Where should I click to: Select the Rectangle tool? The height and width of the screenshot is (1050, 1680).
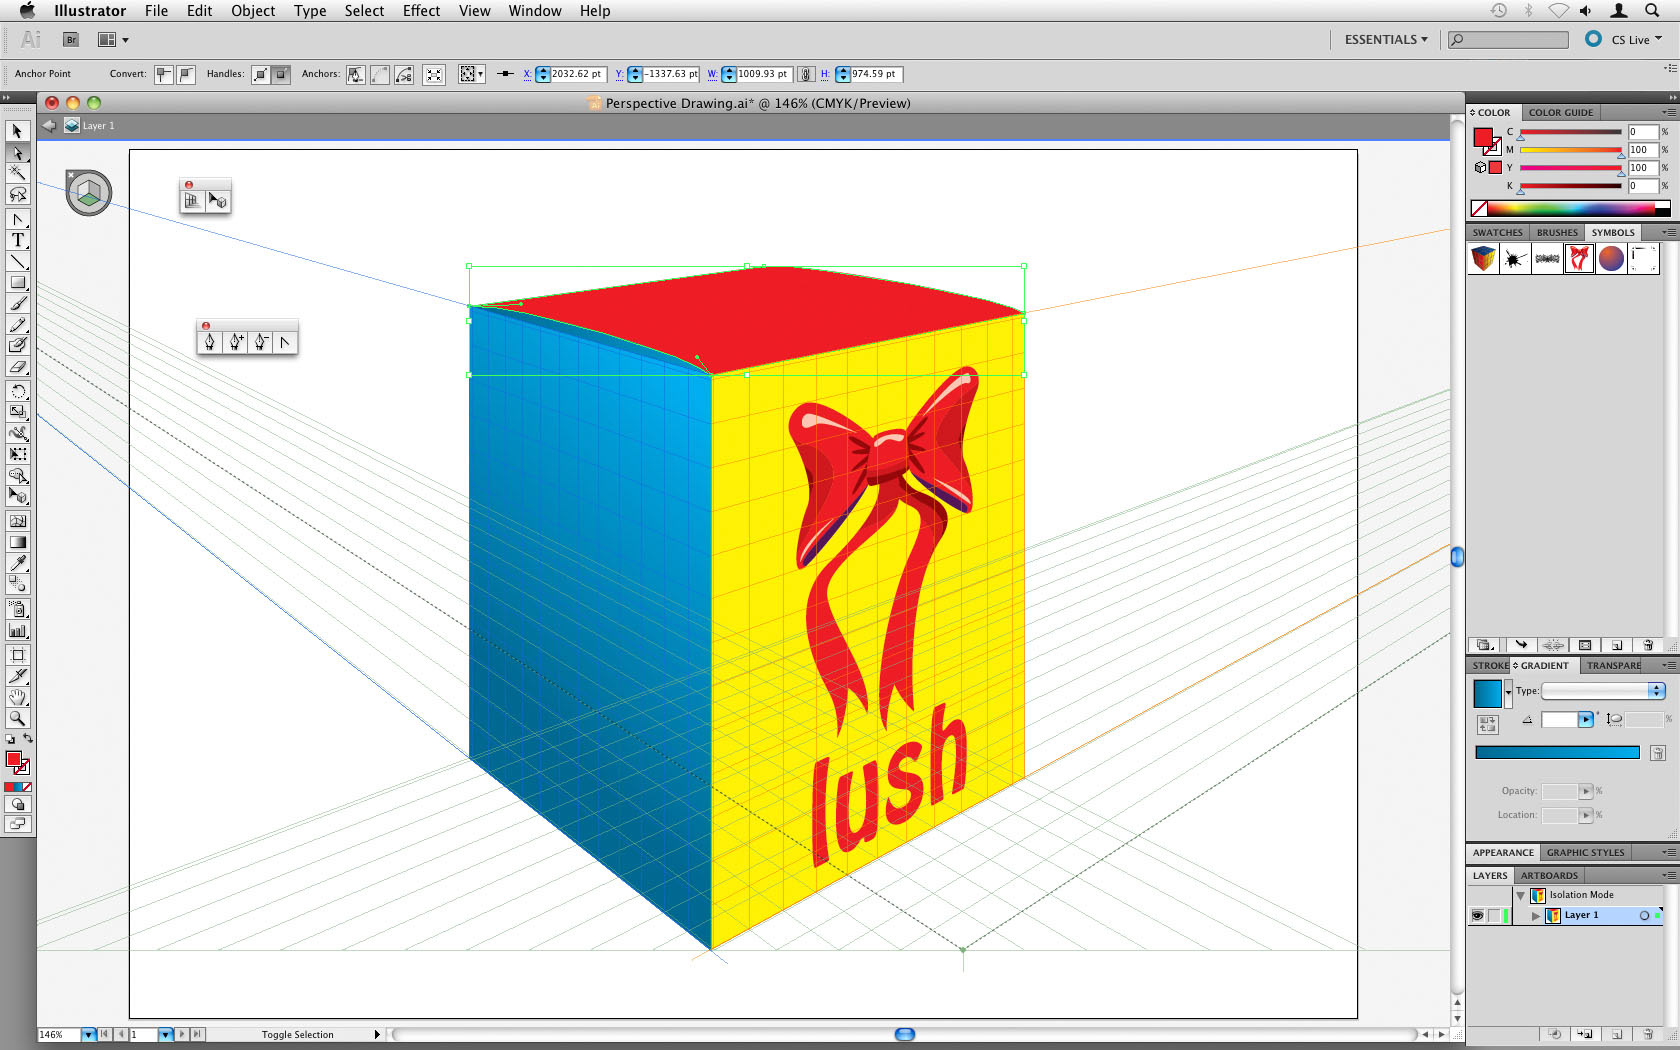tap(17, 282)
